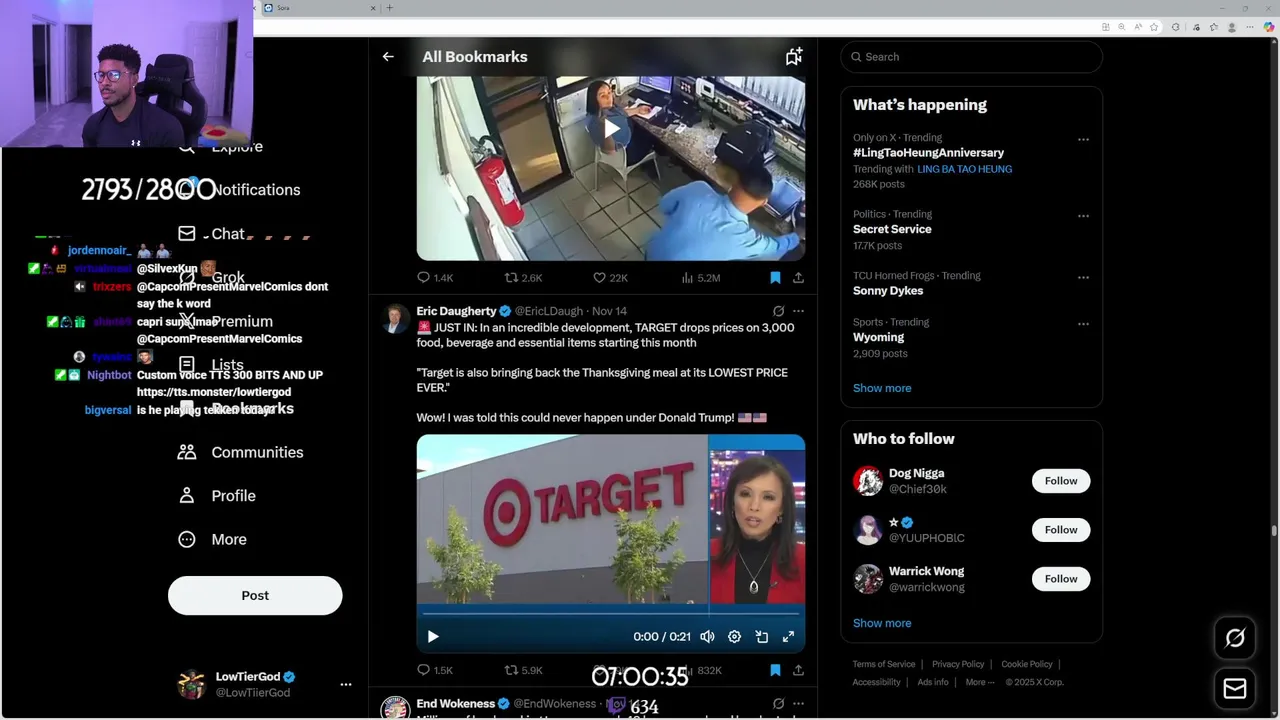Open the LING BA TAO HEUNG trending link
The image size is (1280, 720).
point(964,169)
